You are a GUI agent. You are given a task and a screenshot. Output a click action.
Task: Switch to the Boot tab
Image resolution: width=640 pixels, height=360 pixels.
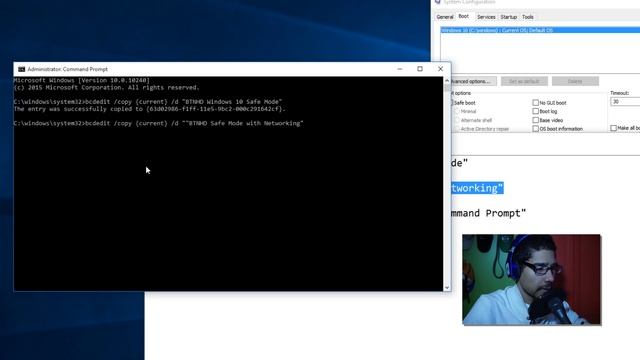coord(464,16)
